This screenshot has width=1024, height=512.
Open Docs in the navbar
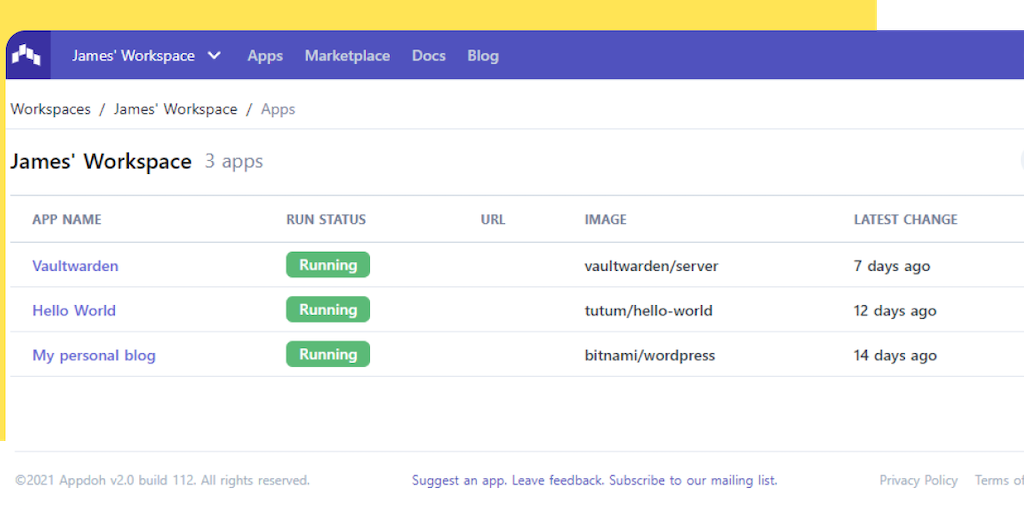pyautogui.click(x=428, y=56)
